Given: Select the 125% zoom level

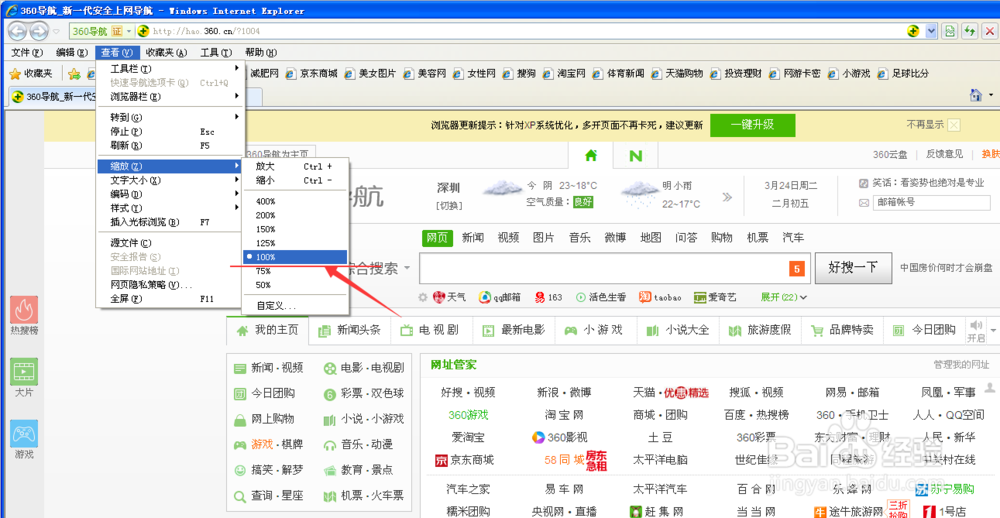Looking at the screenshot, I should pos(295,243).
